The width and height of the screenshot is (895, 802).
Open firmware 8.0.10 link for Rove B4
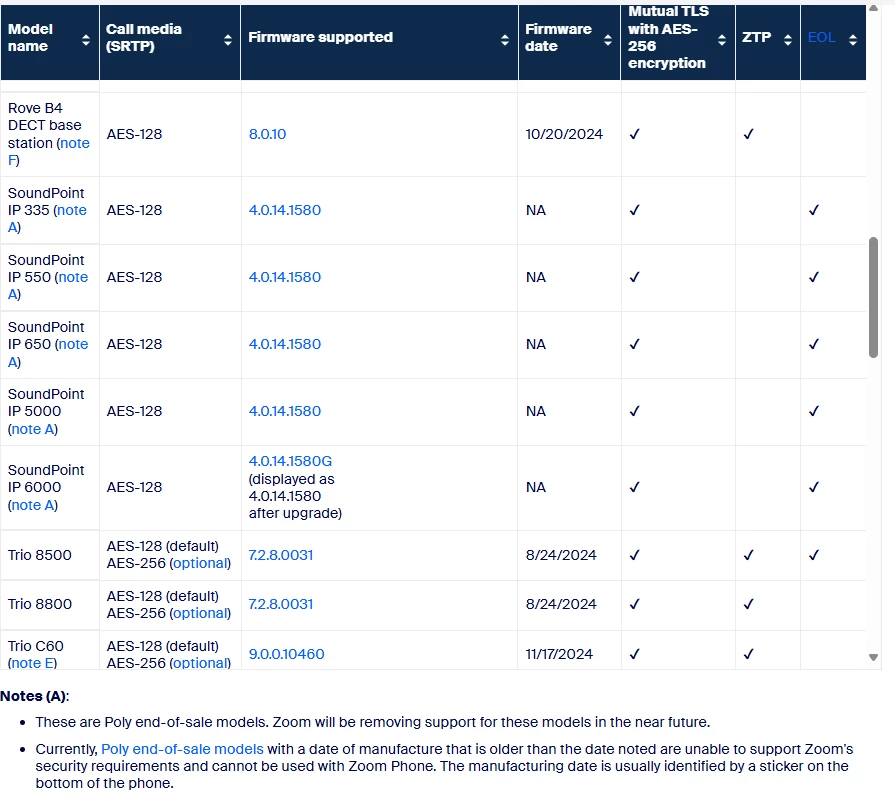(267, 134)
